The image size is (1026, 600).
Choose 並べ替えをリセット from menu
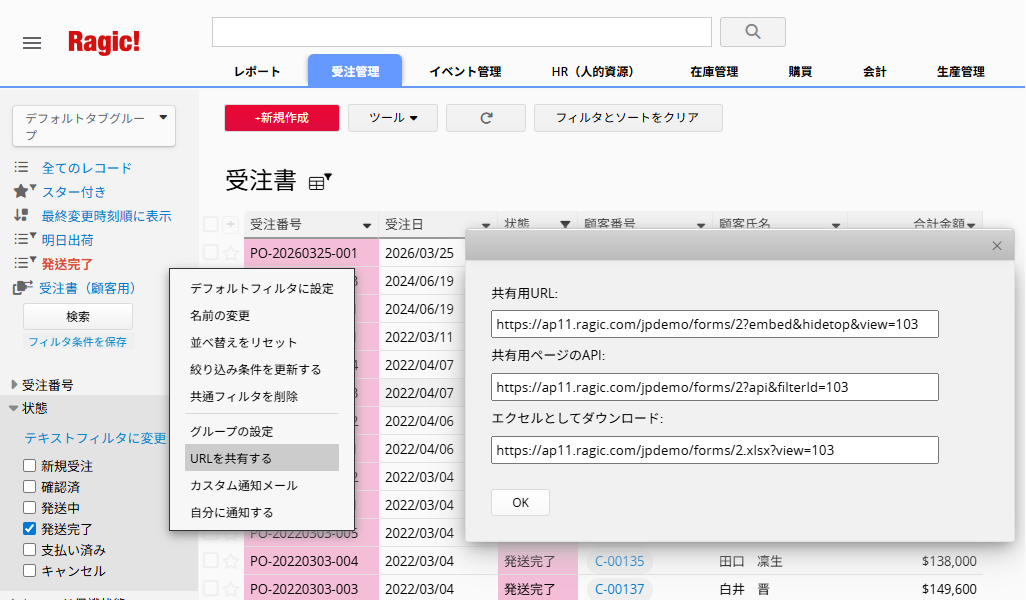pos(262,342)
